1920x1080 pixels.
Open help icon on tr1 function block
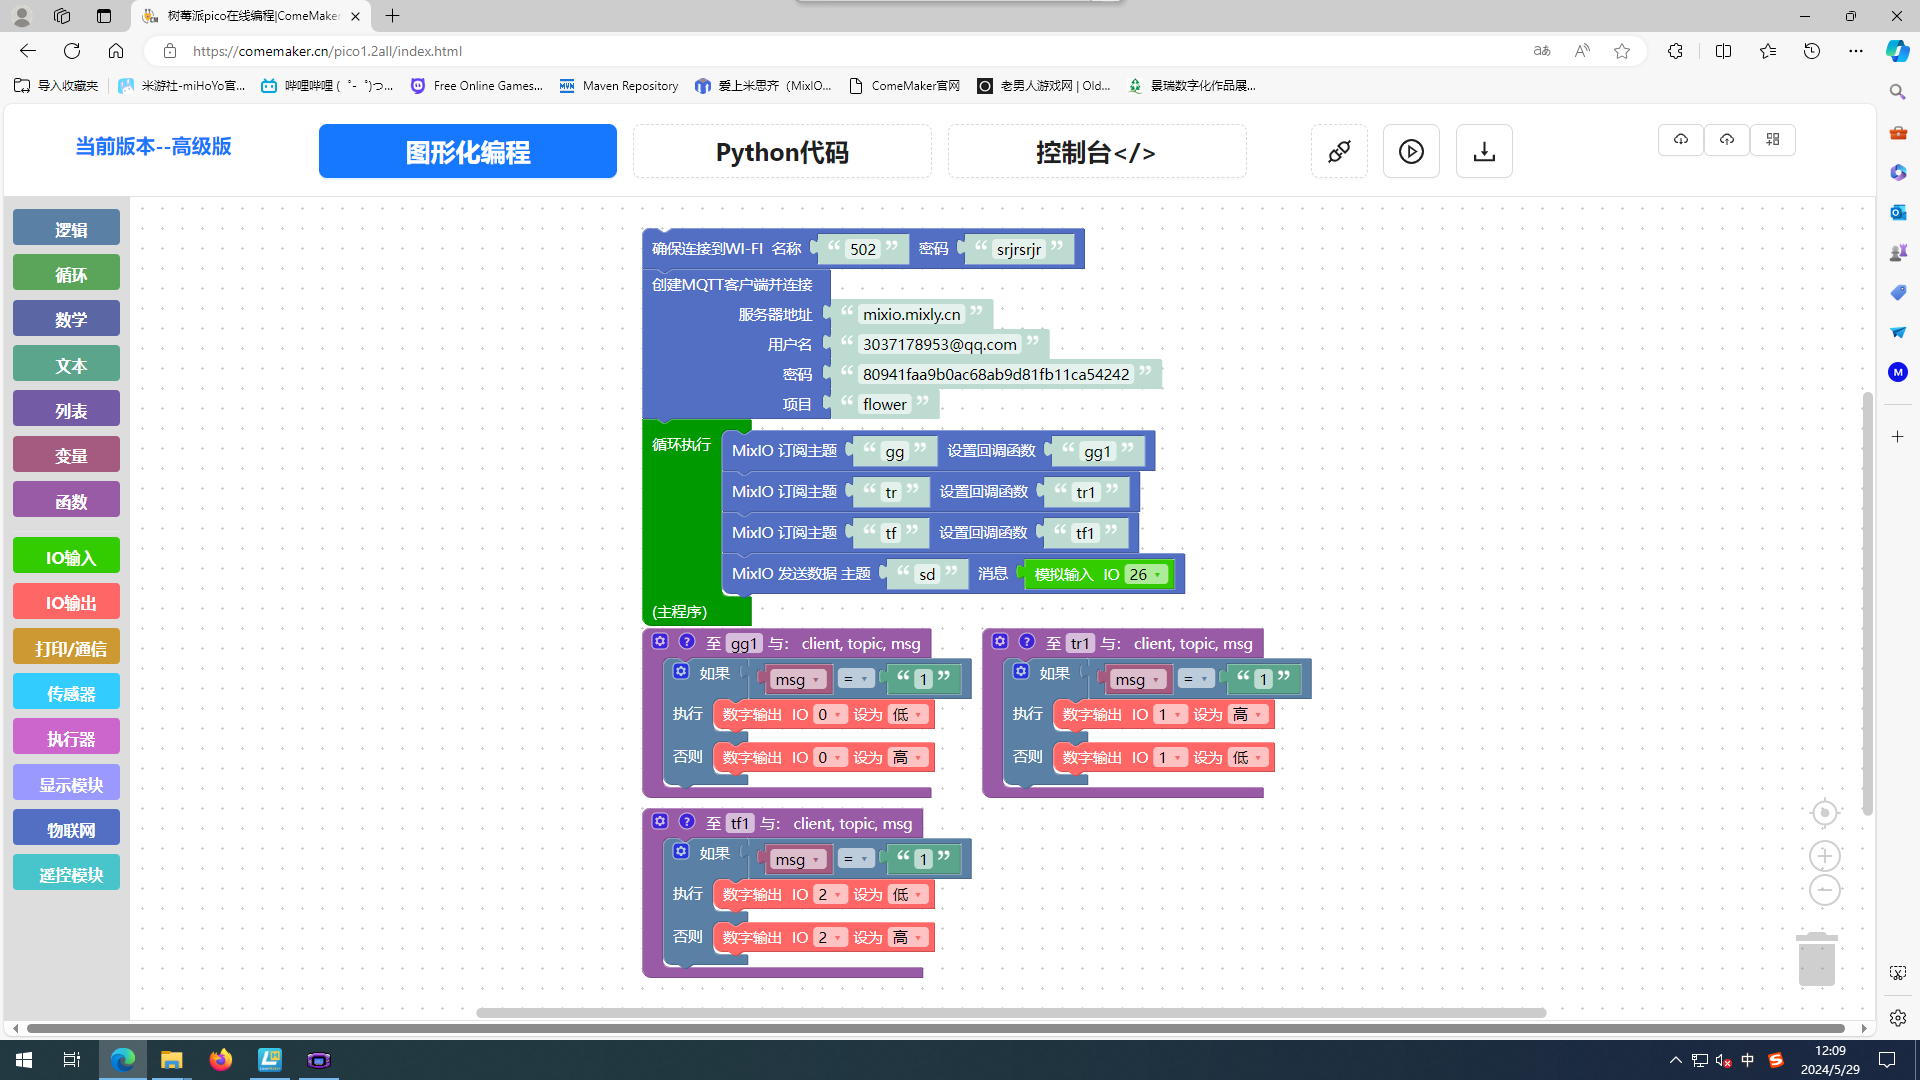pyautogui.click(x=1027, y=641)
